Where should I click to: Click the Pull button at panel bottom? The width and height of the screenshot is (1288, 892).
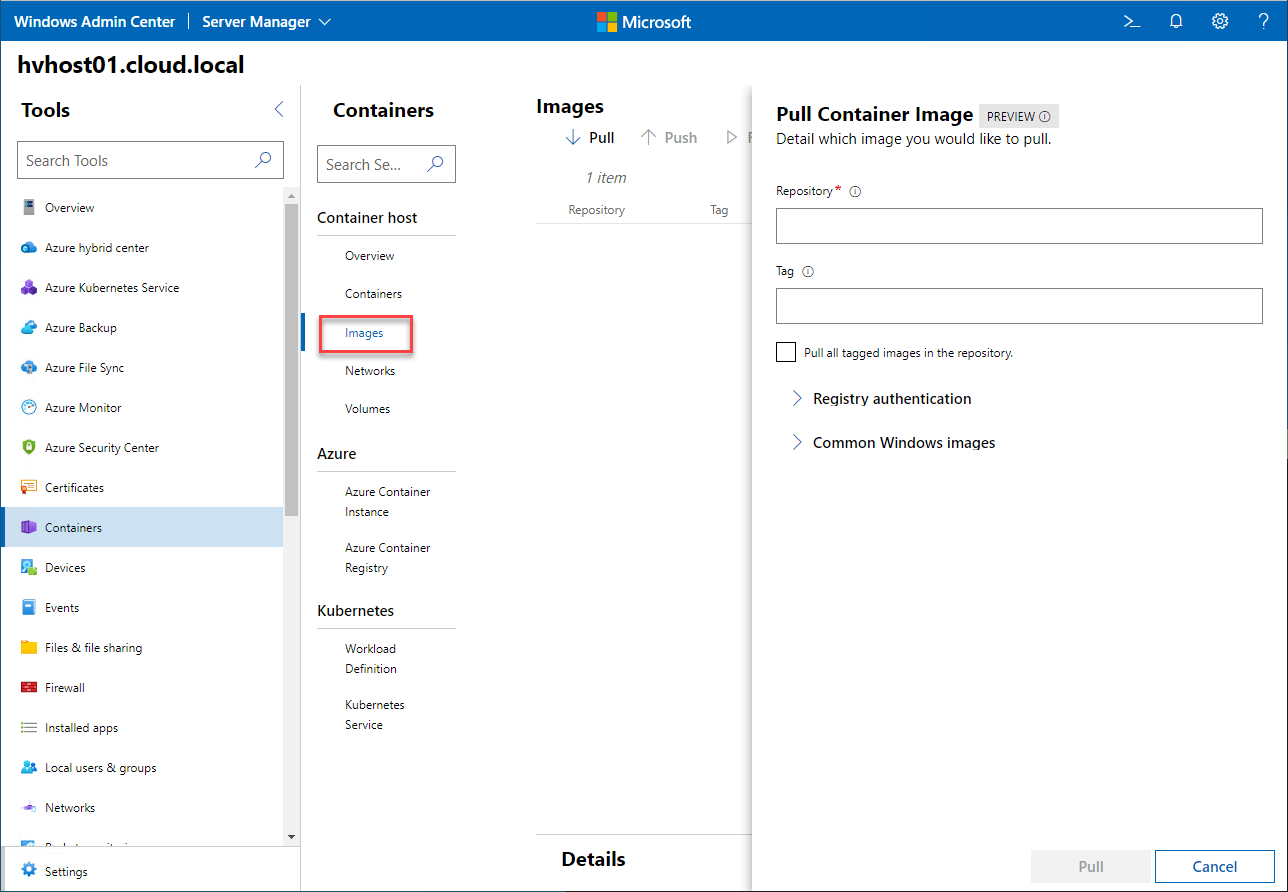pyautogui.click(x=1091, y=867)
